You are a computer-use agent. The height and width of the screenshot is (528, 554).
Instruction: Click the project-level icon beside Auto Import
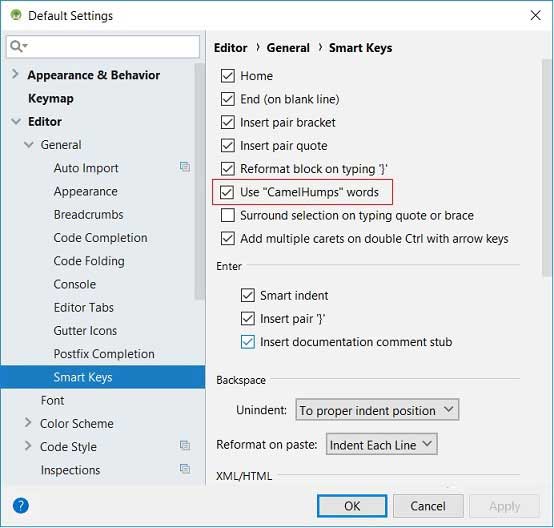[185, 167]
